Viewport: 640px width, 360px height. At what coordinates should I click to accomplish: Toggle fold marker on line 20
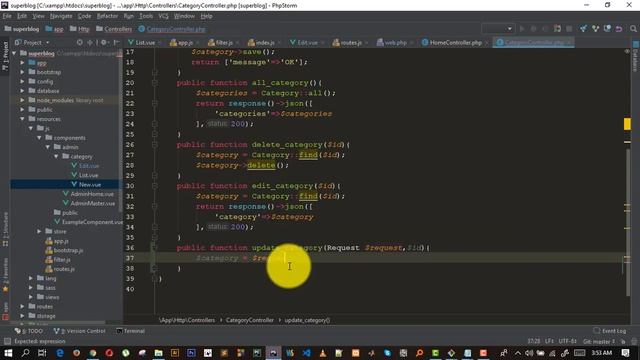point(155,83)
